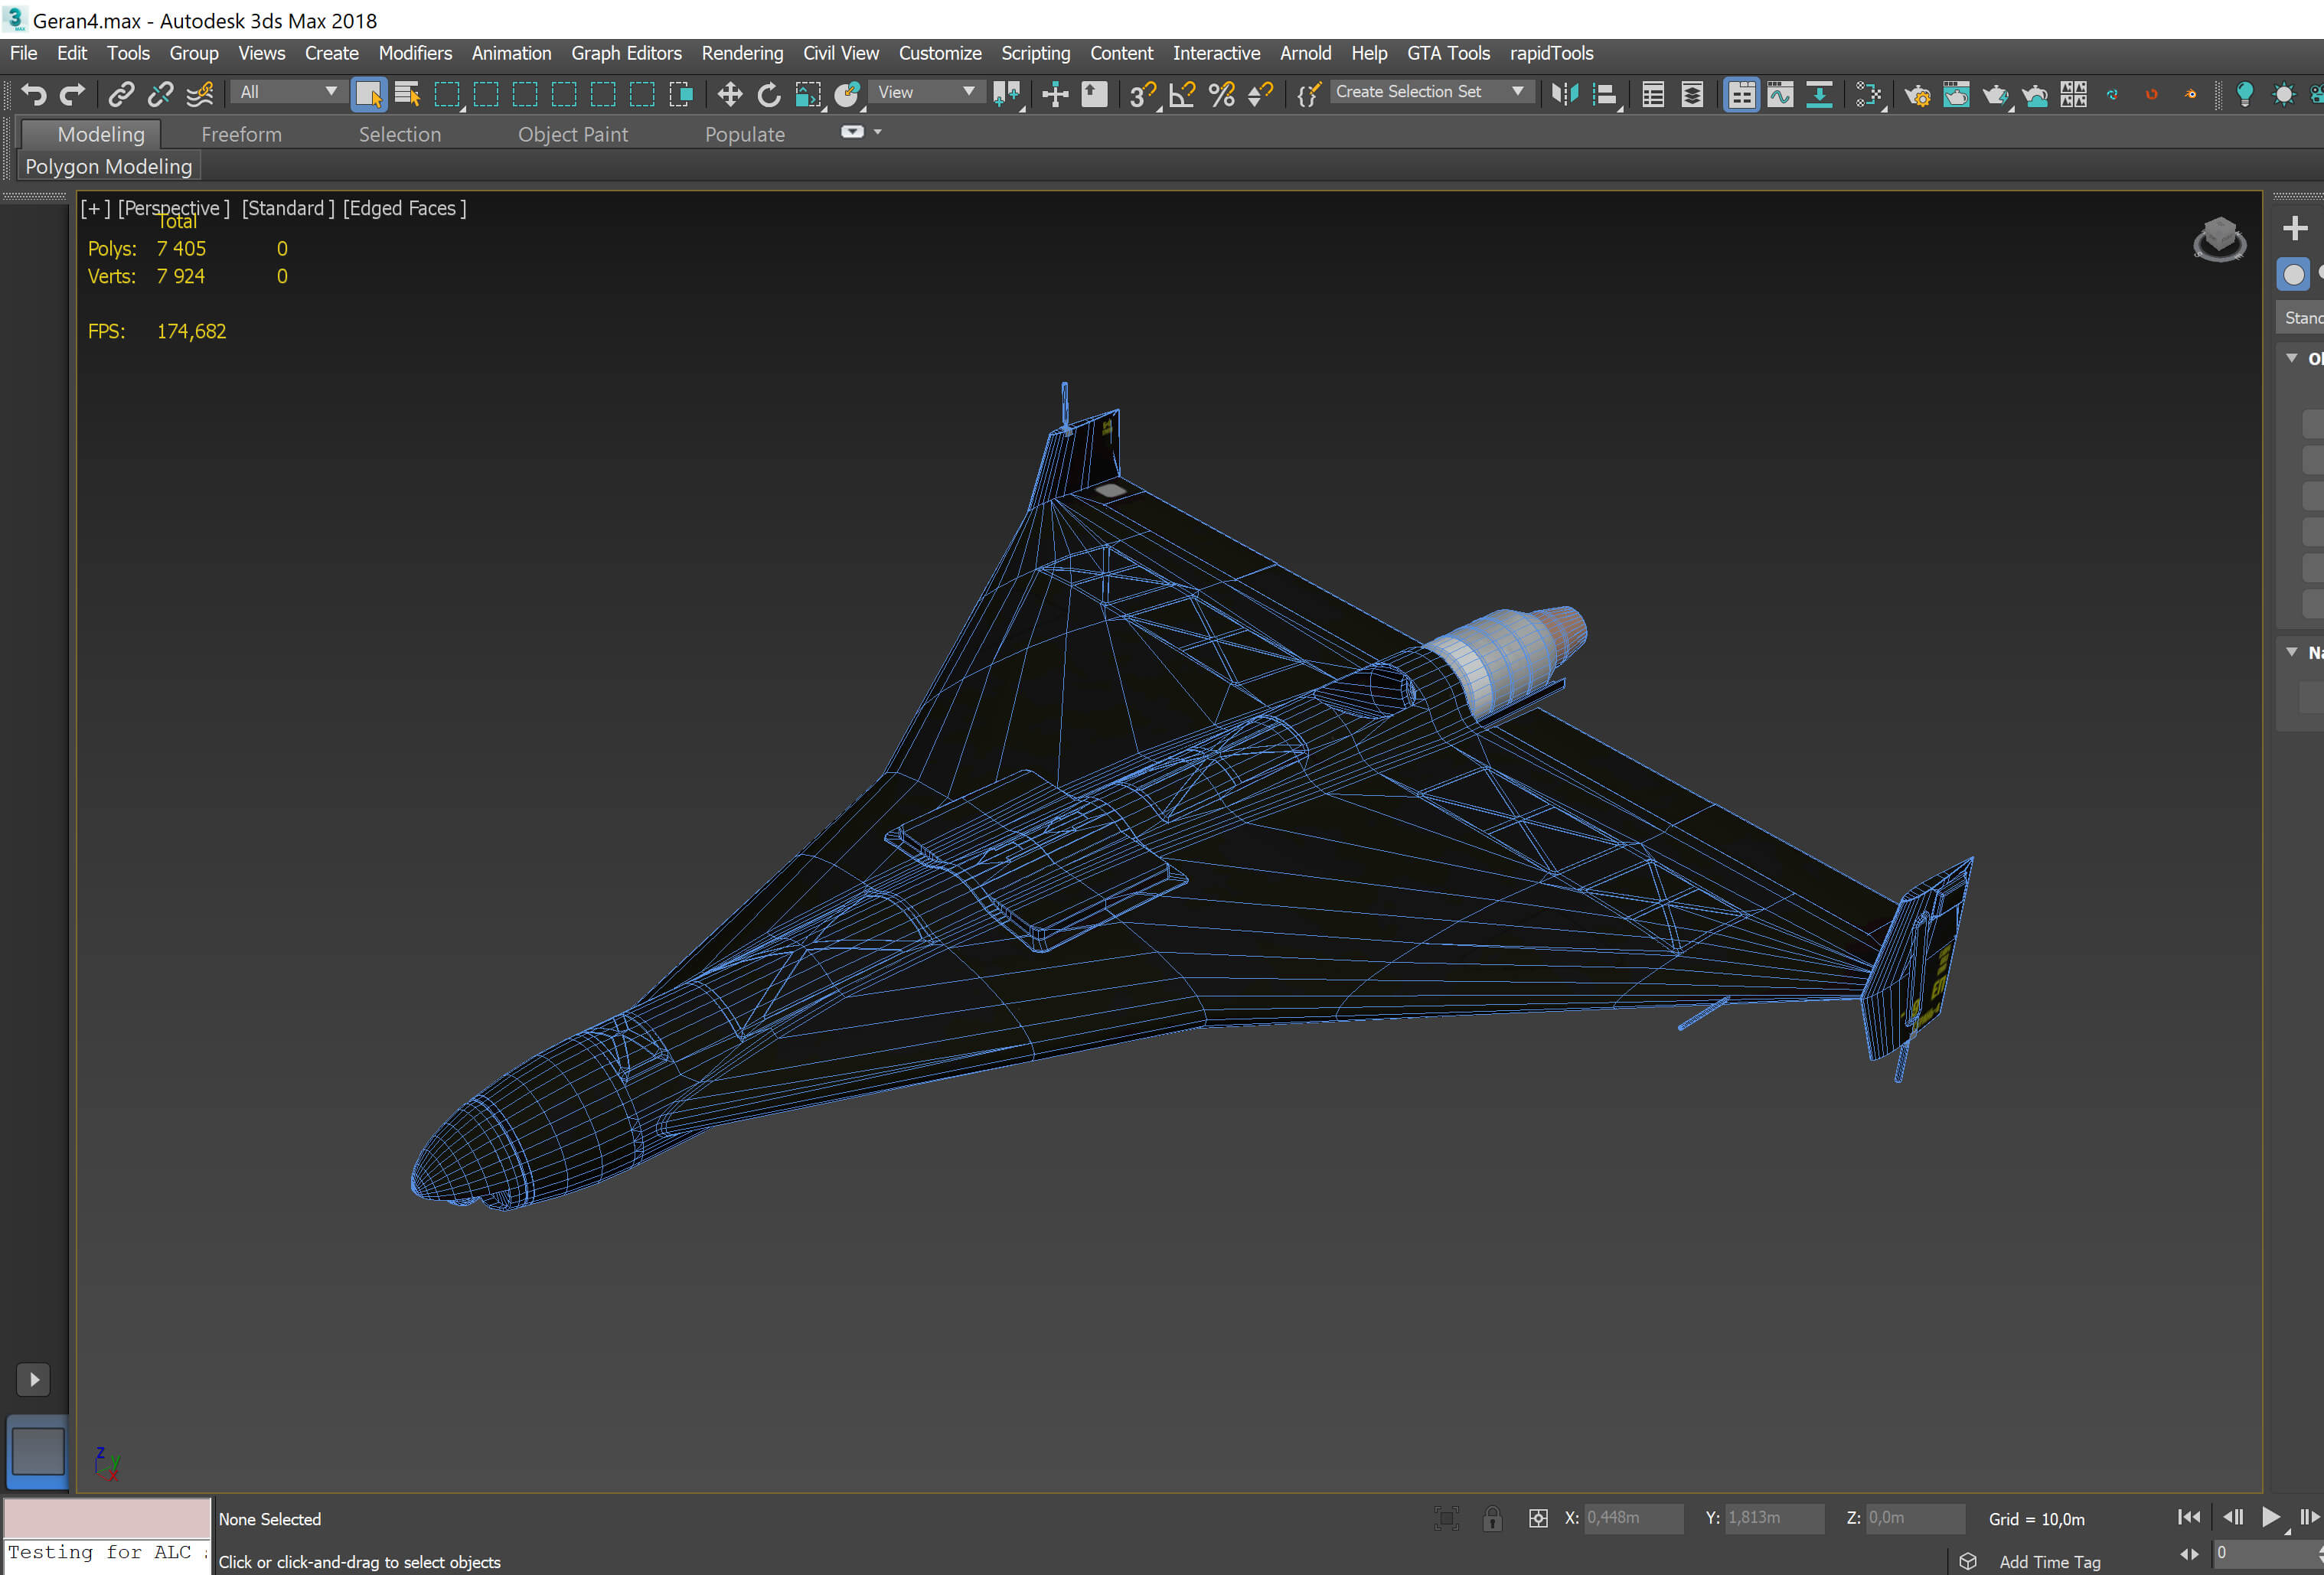Click the Play Animation button
Image resolution: width=2324 pixels, height=1575 pixels.
(x=2271, y=1517)
